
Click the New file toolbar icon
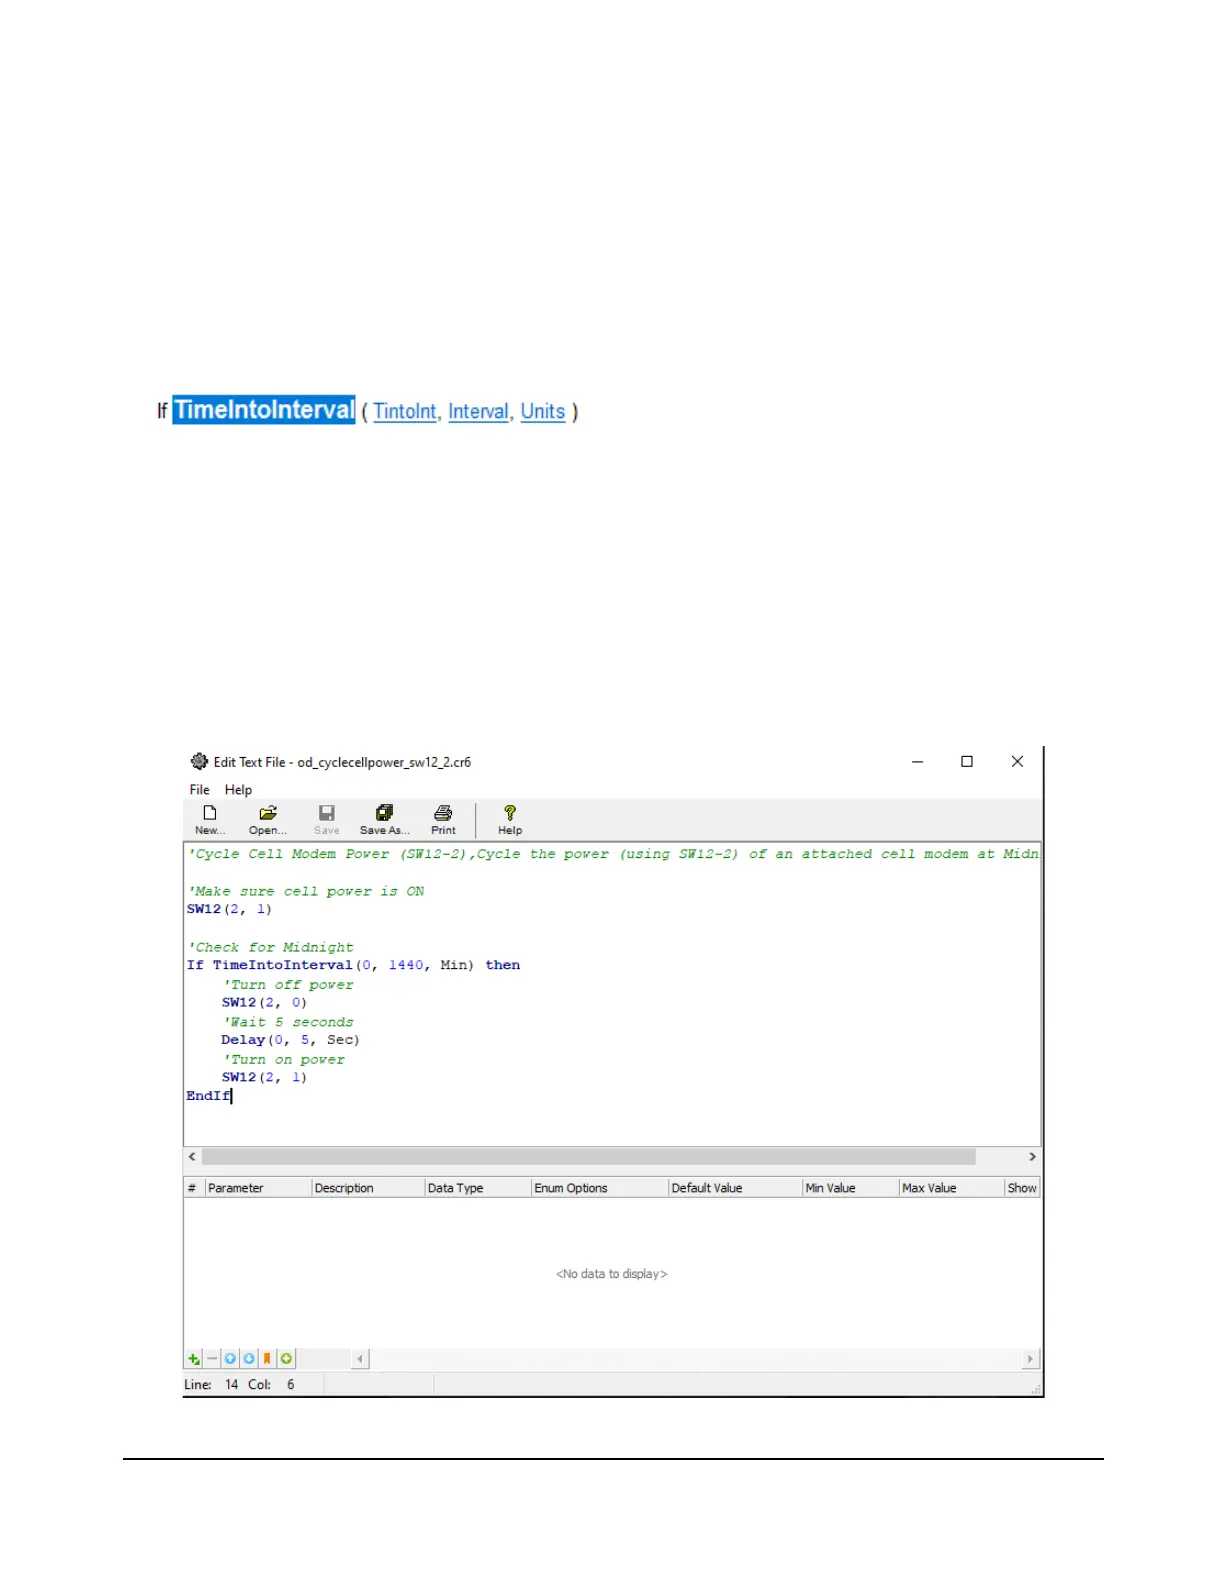click(210, 819)
